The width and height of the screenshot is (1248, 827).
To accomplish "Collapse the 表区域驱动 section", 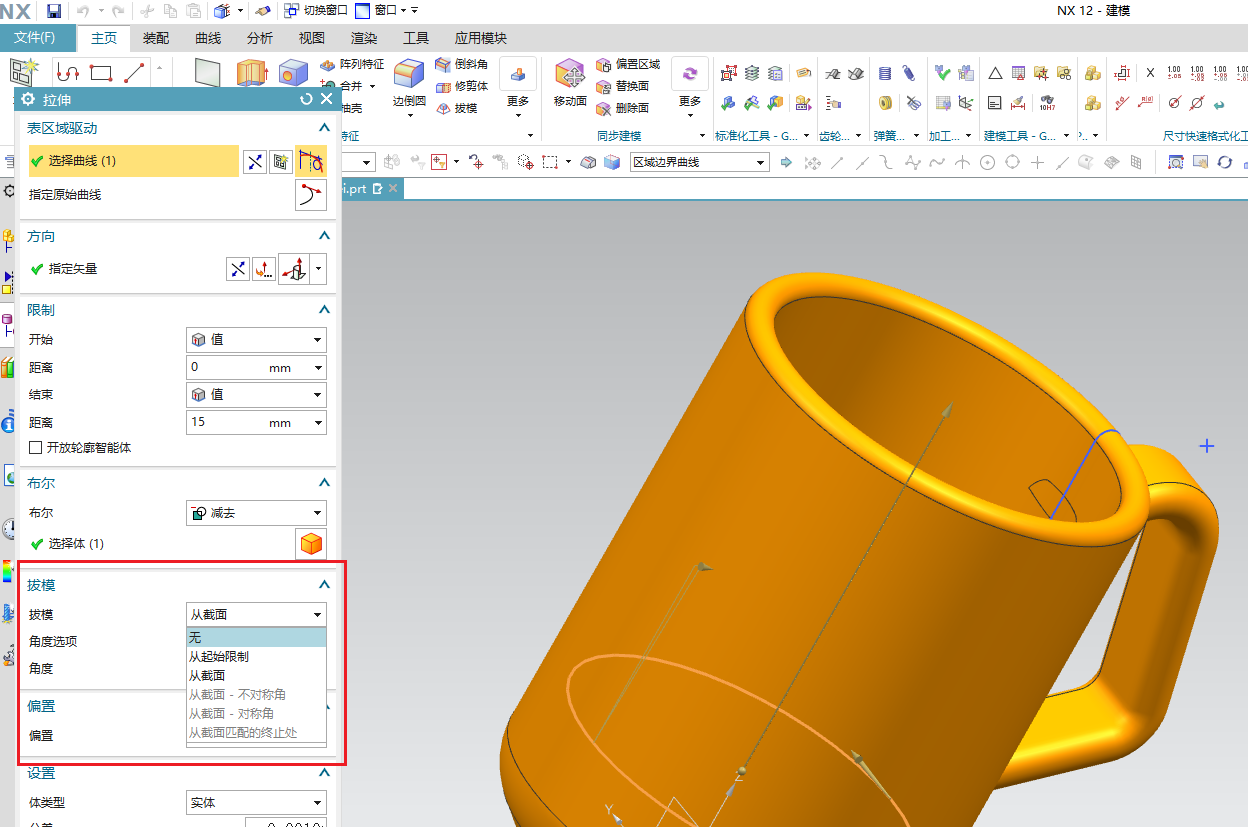I will (324, 128).
